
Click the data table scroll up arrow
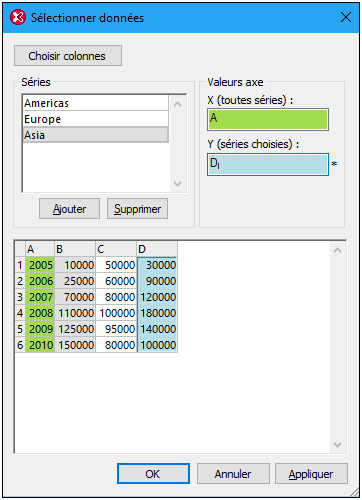337,250
